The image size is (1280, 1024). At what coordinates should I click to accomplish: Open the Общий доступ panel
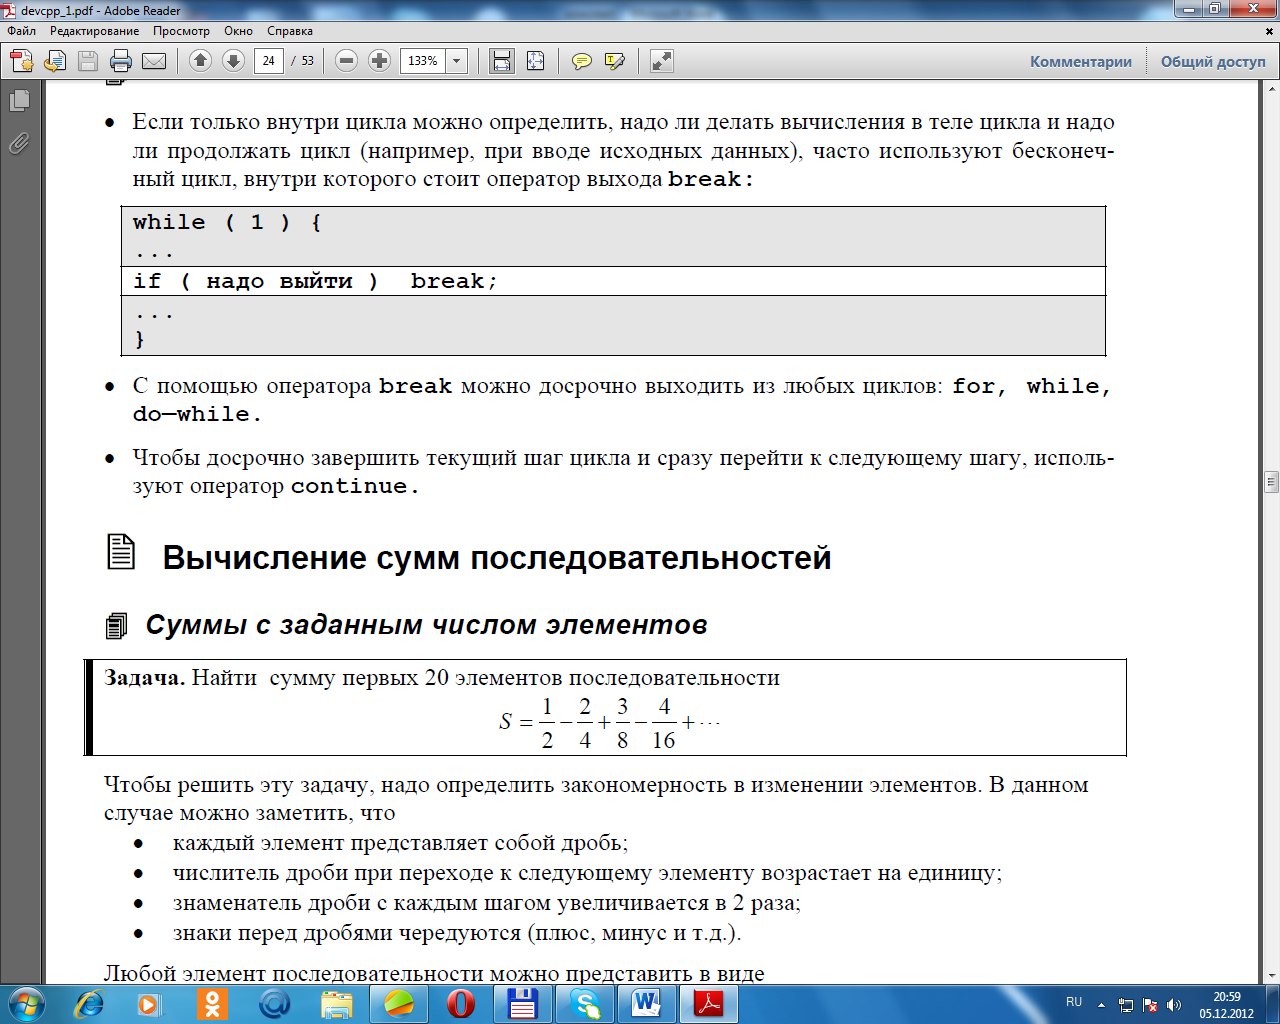(1213, 61)
